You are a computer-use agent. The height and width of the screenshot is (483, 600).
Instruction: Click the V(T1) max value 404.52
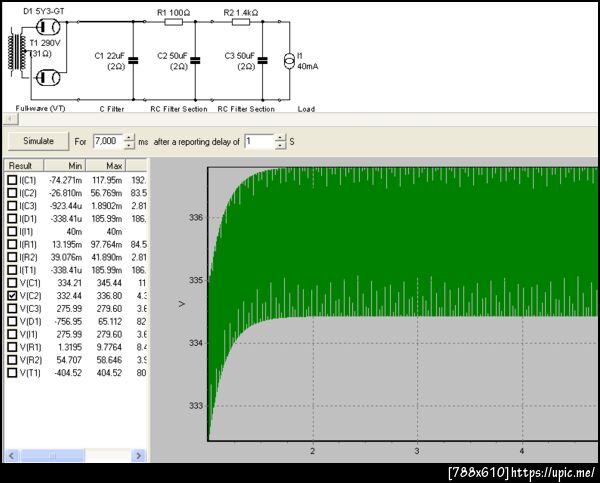click(109, 372)
